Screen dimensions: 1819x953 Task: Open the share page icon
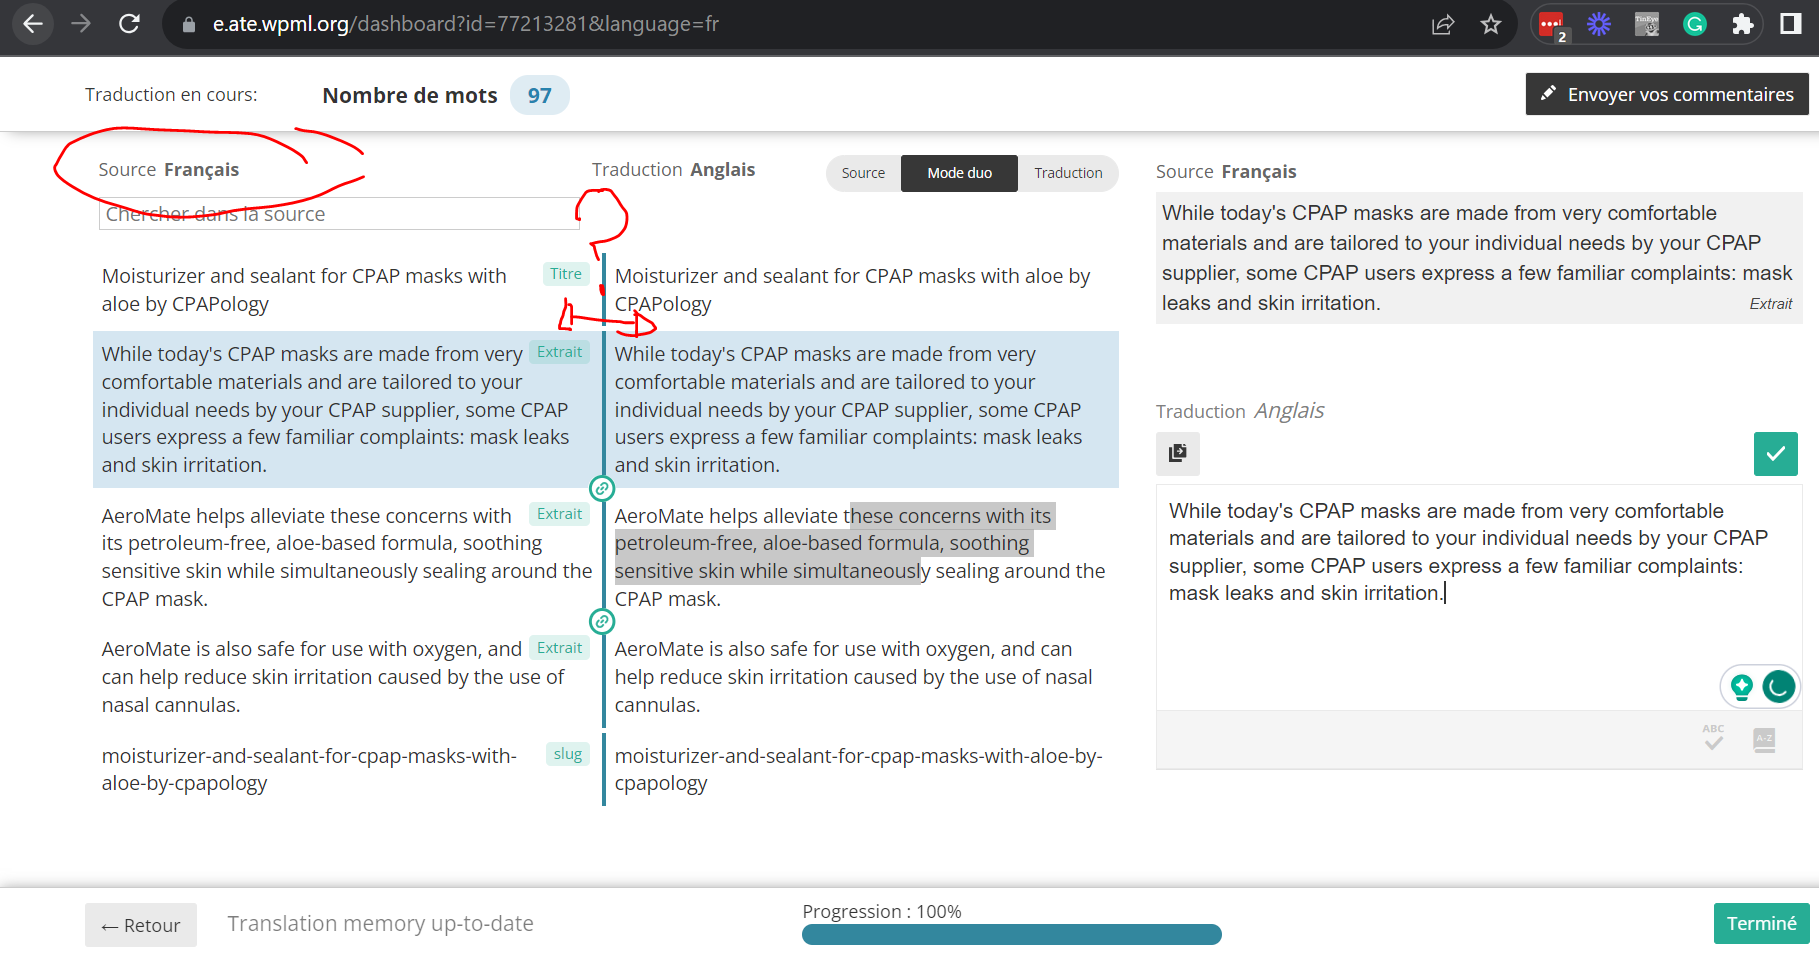click(x=1442, y=24)
